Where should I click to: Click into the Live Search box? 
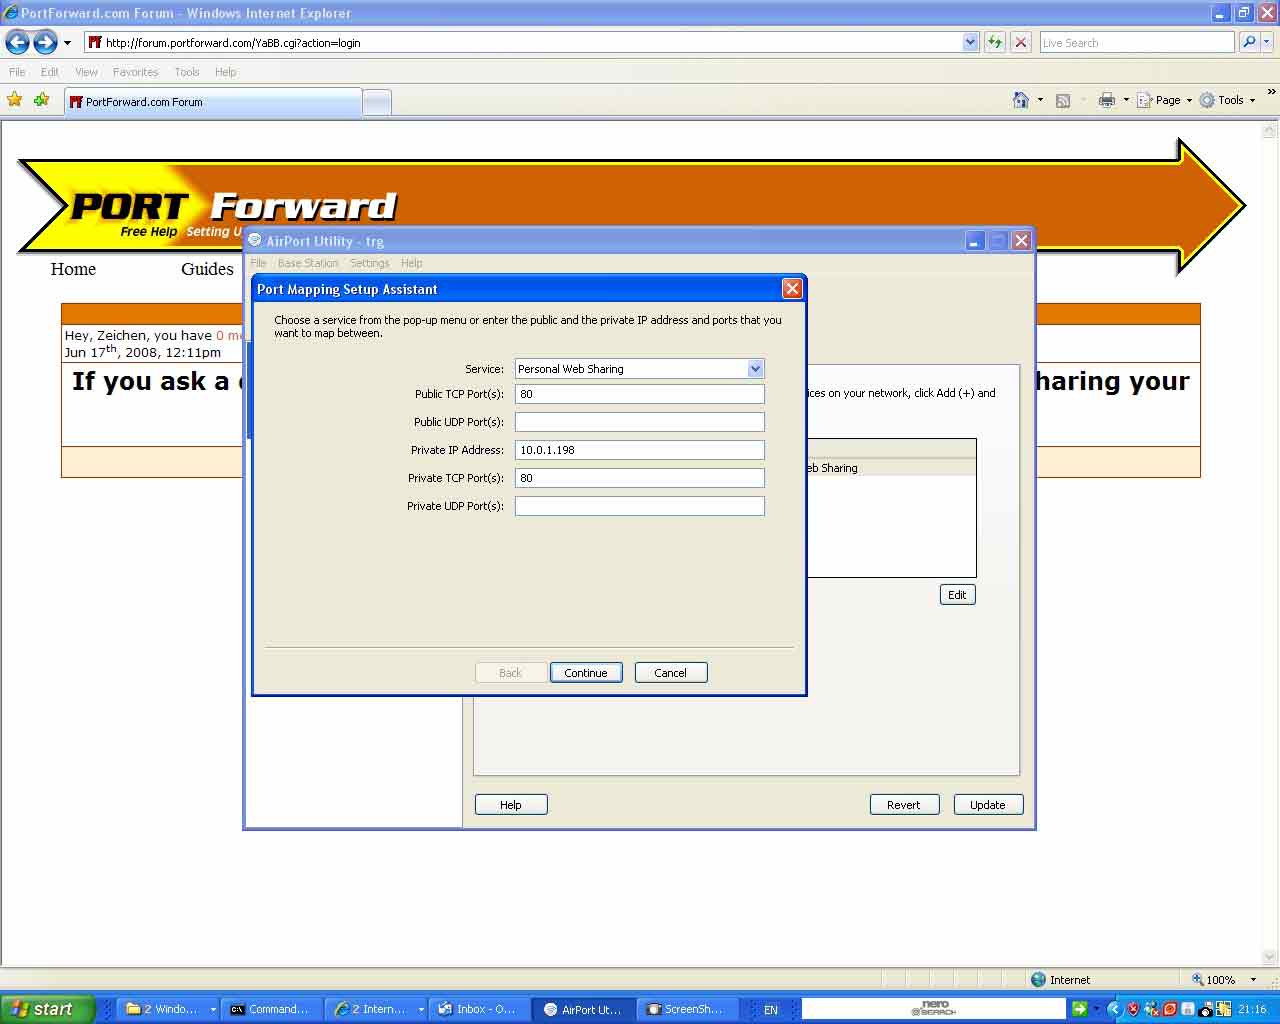tap(1136, 43)
